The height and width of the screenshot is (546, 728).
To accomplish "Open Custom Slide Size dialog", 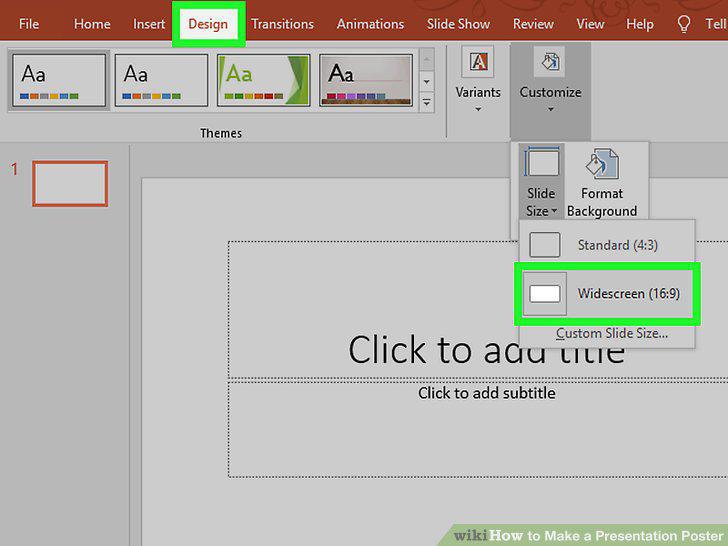I will 612,333.
